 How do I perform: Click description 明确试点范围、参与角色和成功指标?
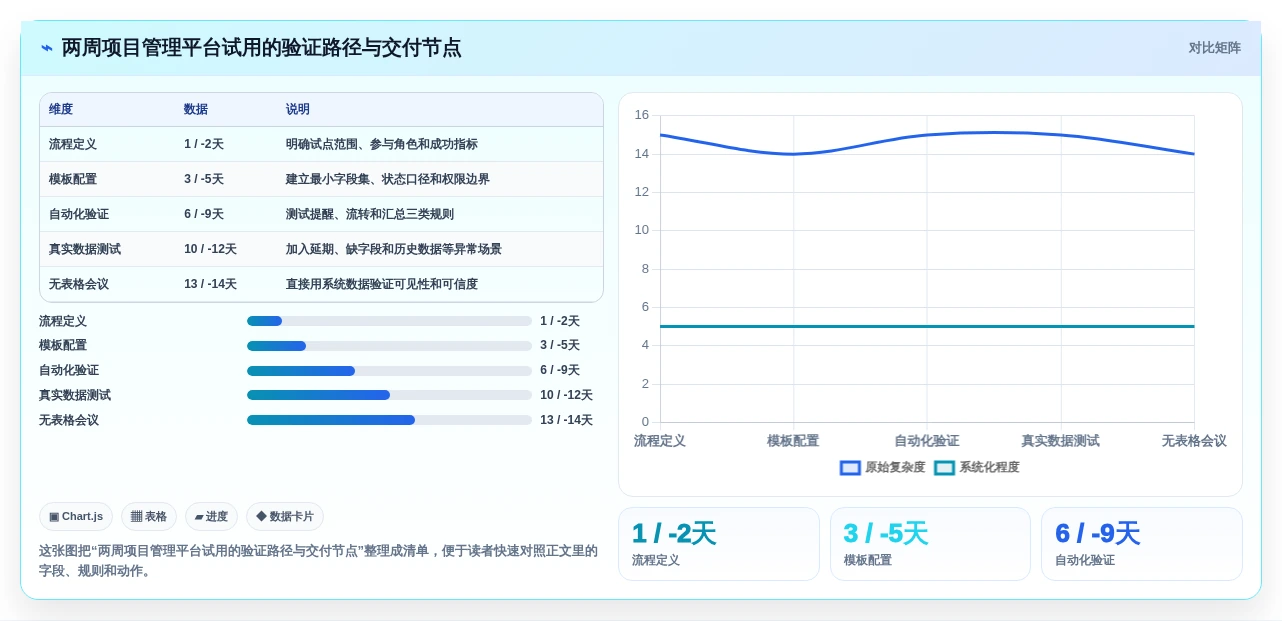coord(382,144)
